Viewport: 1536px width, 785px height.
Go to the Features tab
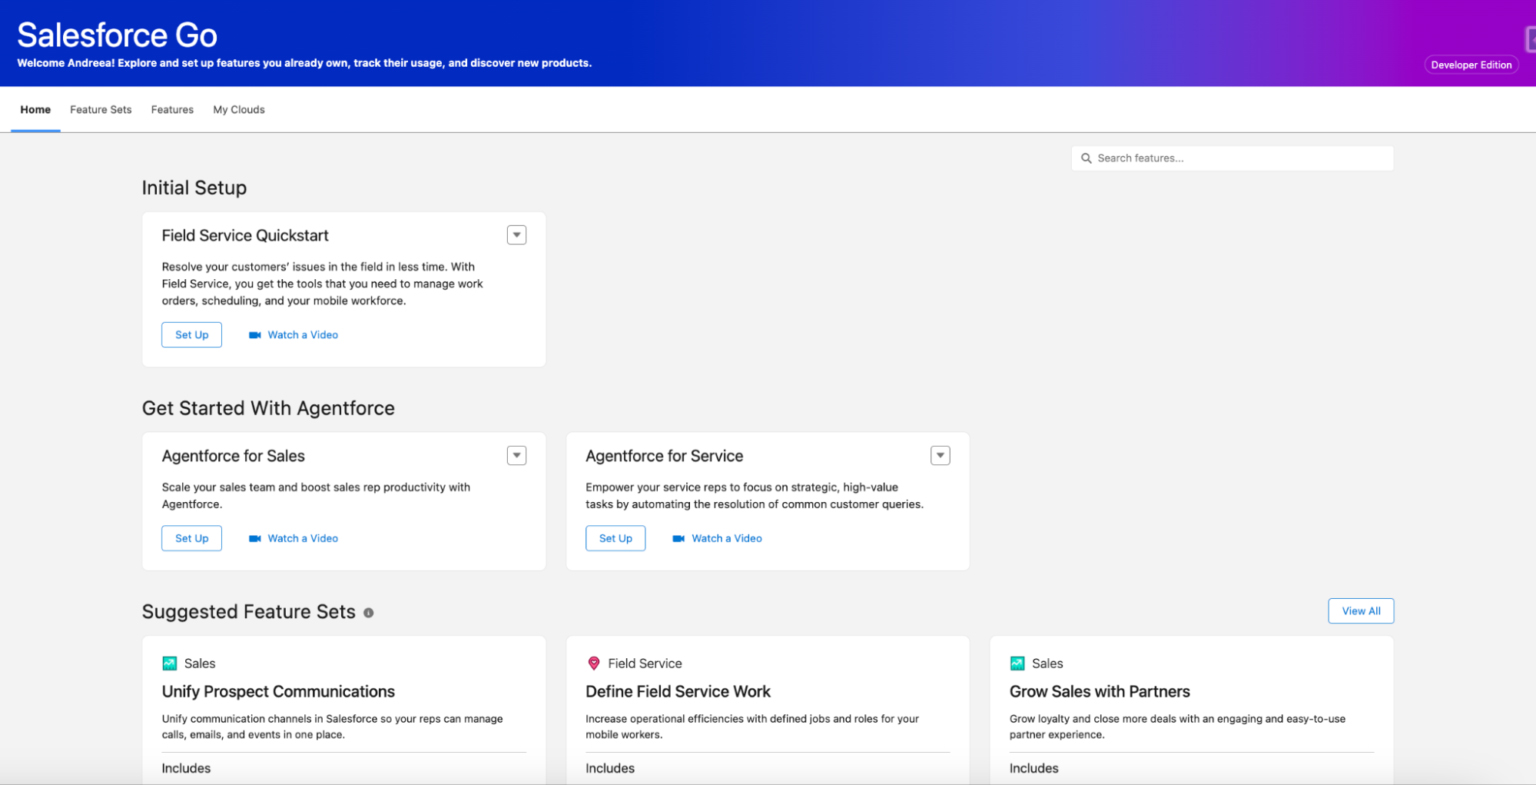click(172, 110)
